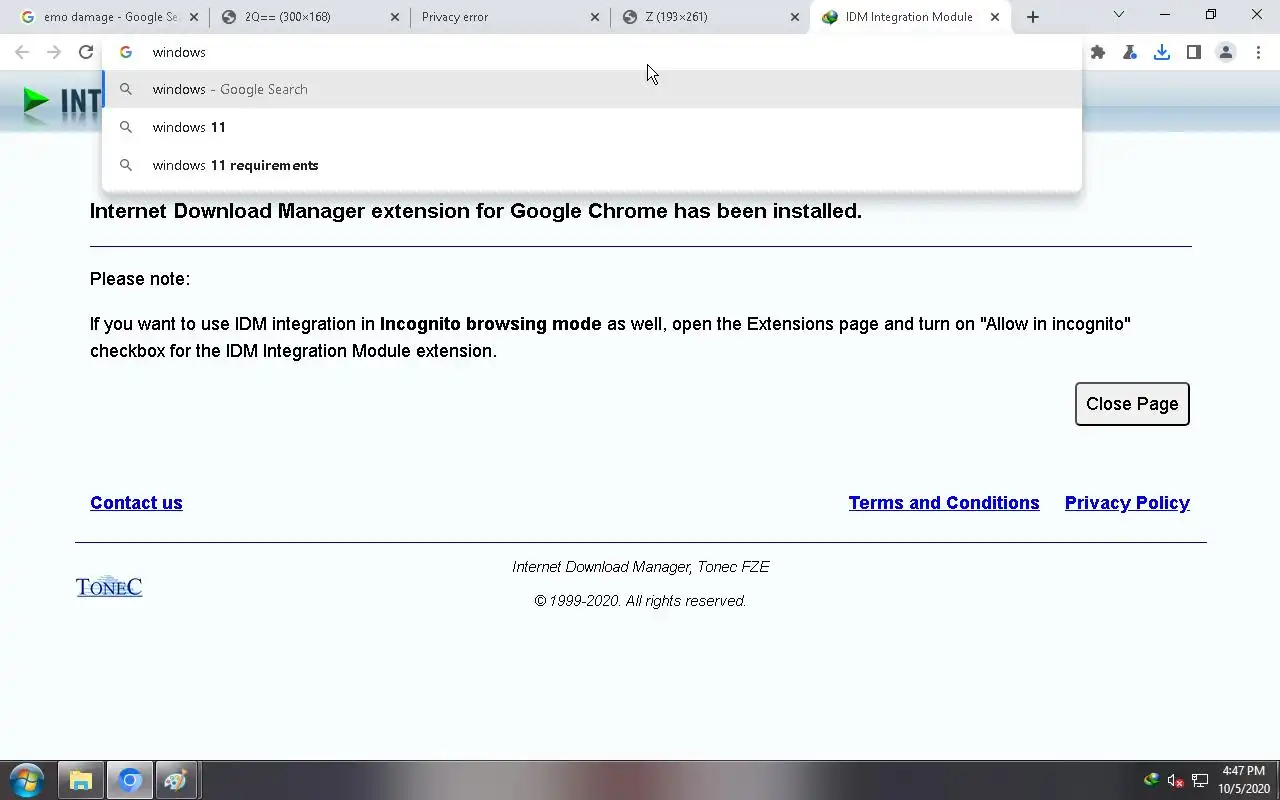
Task: Switch to the "emo damage" Google Search tab
Action: (x=105, y=17)
